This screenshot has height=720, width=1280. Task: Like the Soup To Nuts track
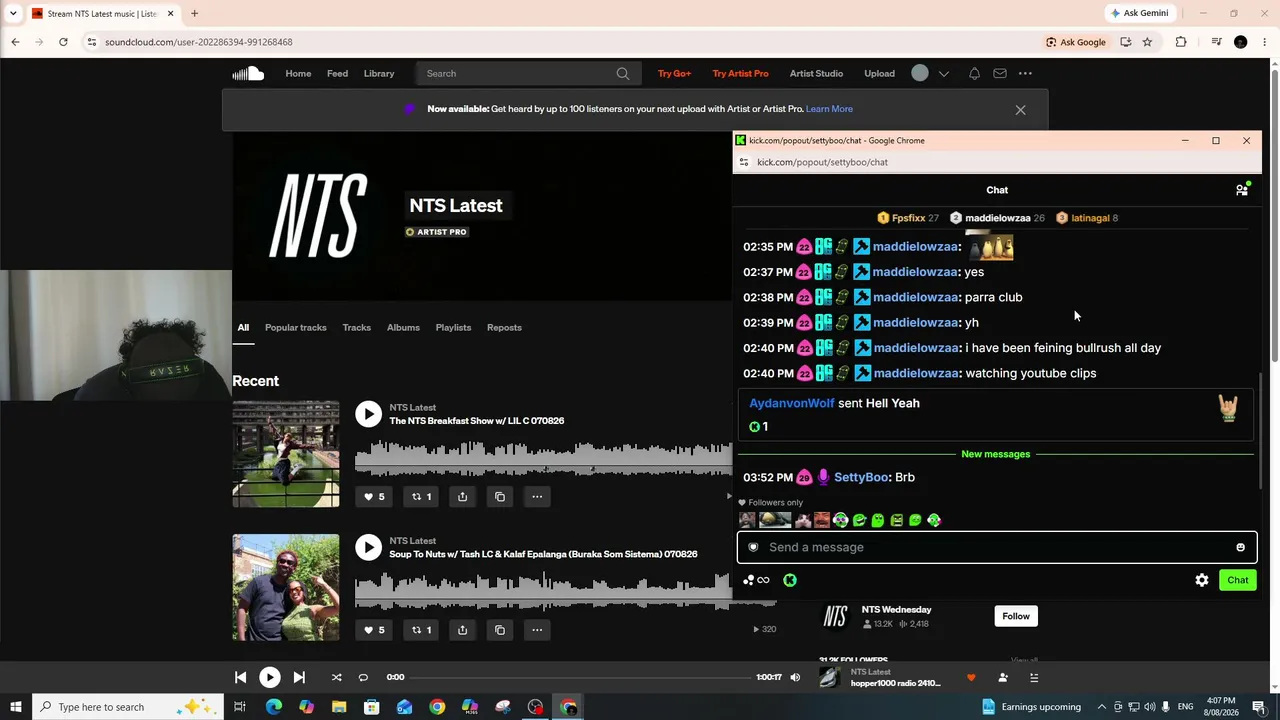374,630
